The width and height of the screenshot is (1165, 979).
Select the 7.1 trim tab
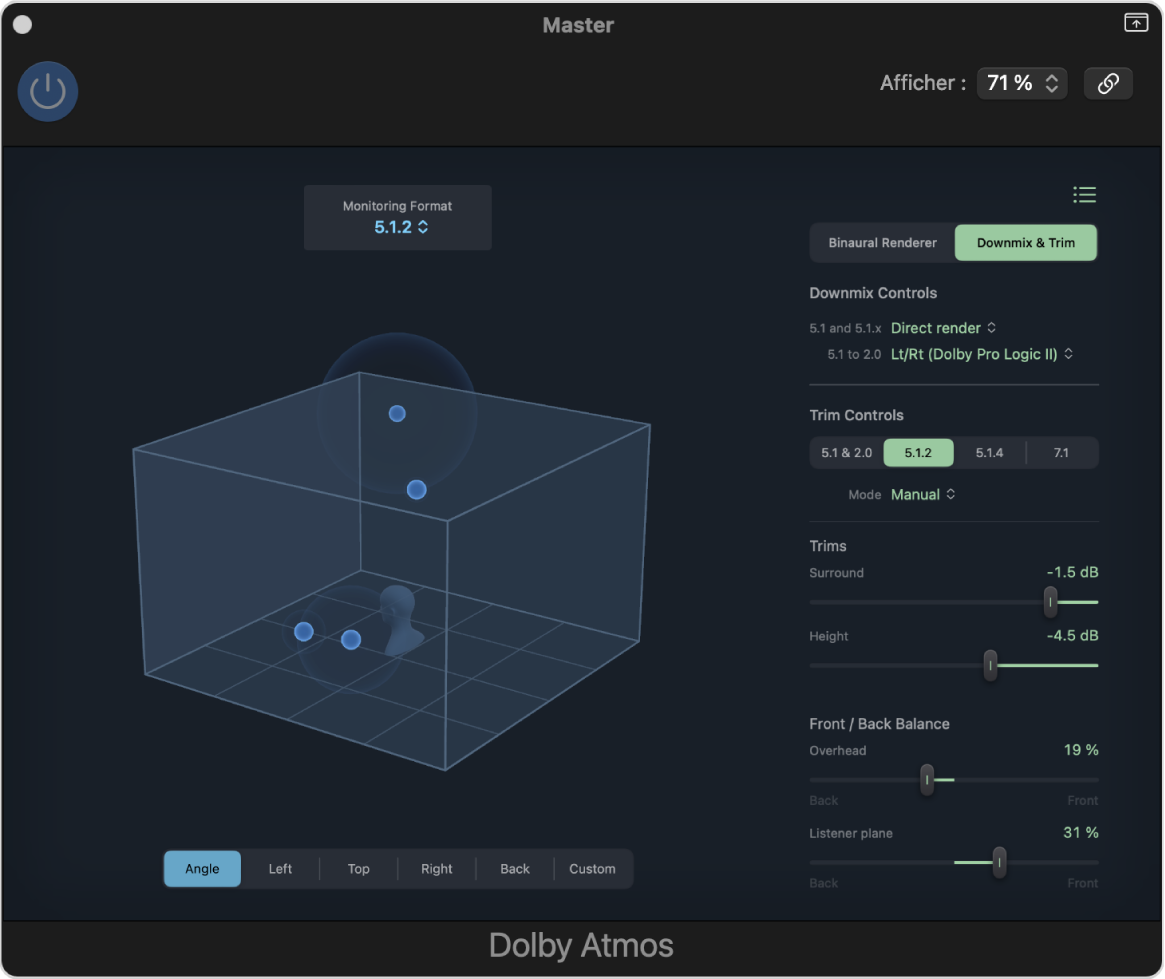[1061, 452]
